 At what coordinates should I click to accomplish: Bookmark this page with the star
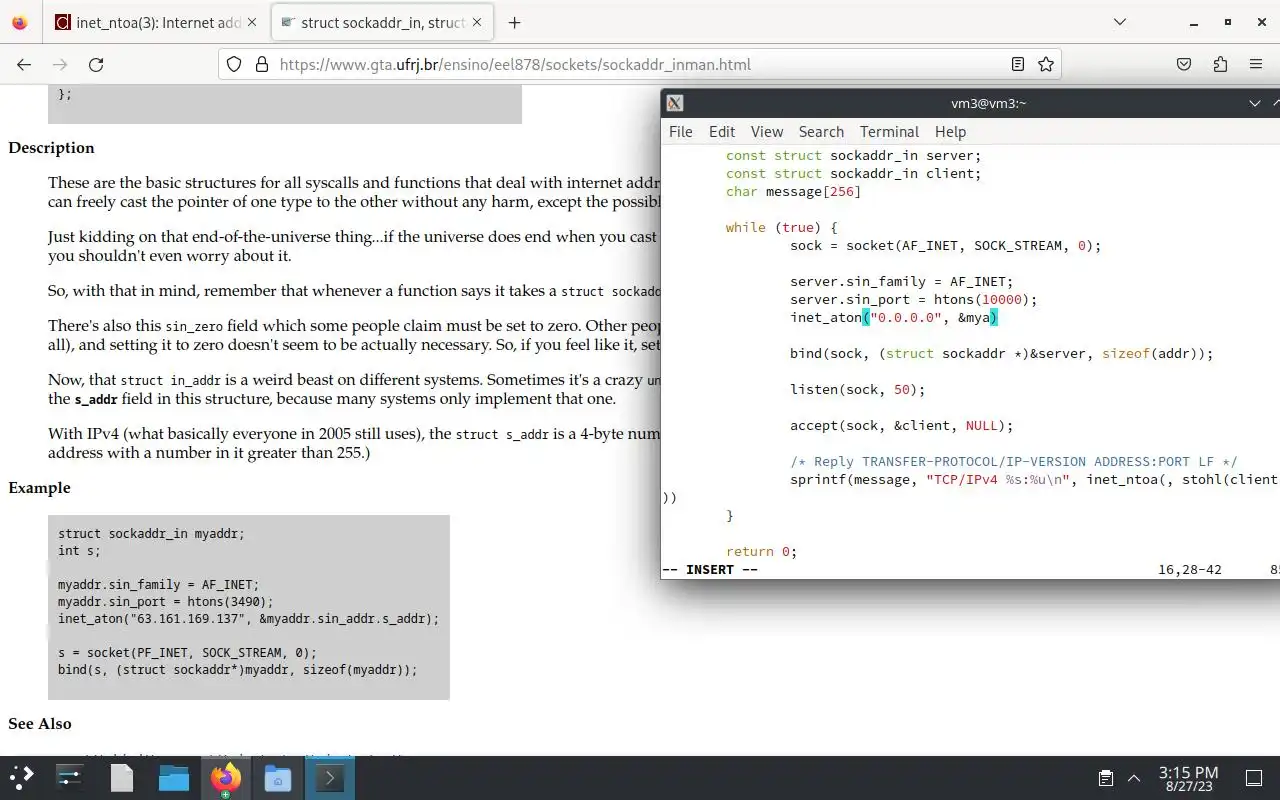click(1046, 64)
